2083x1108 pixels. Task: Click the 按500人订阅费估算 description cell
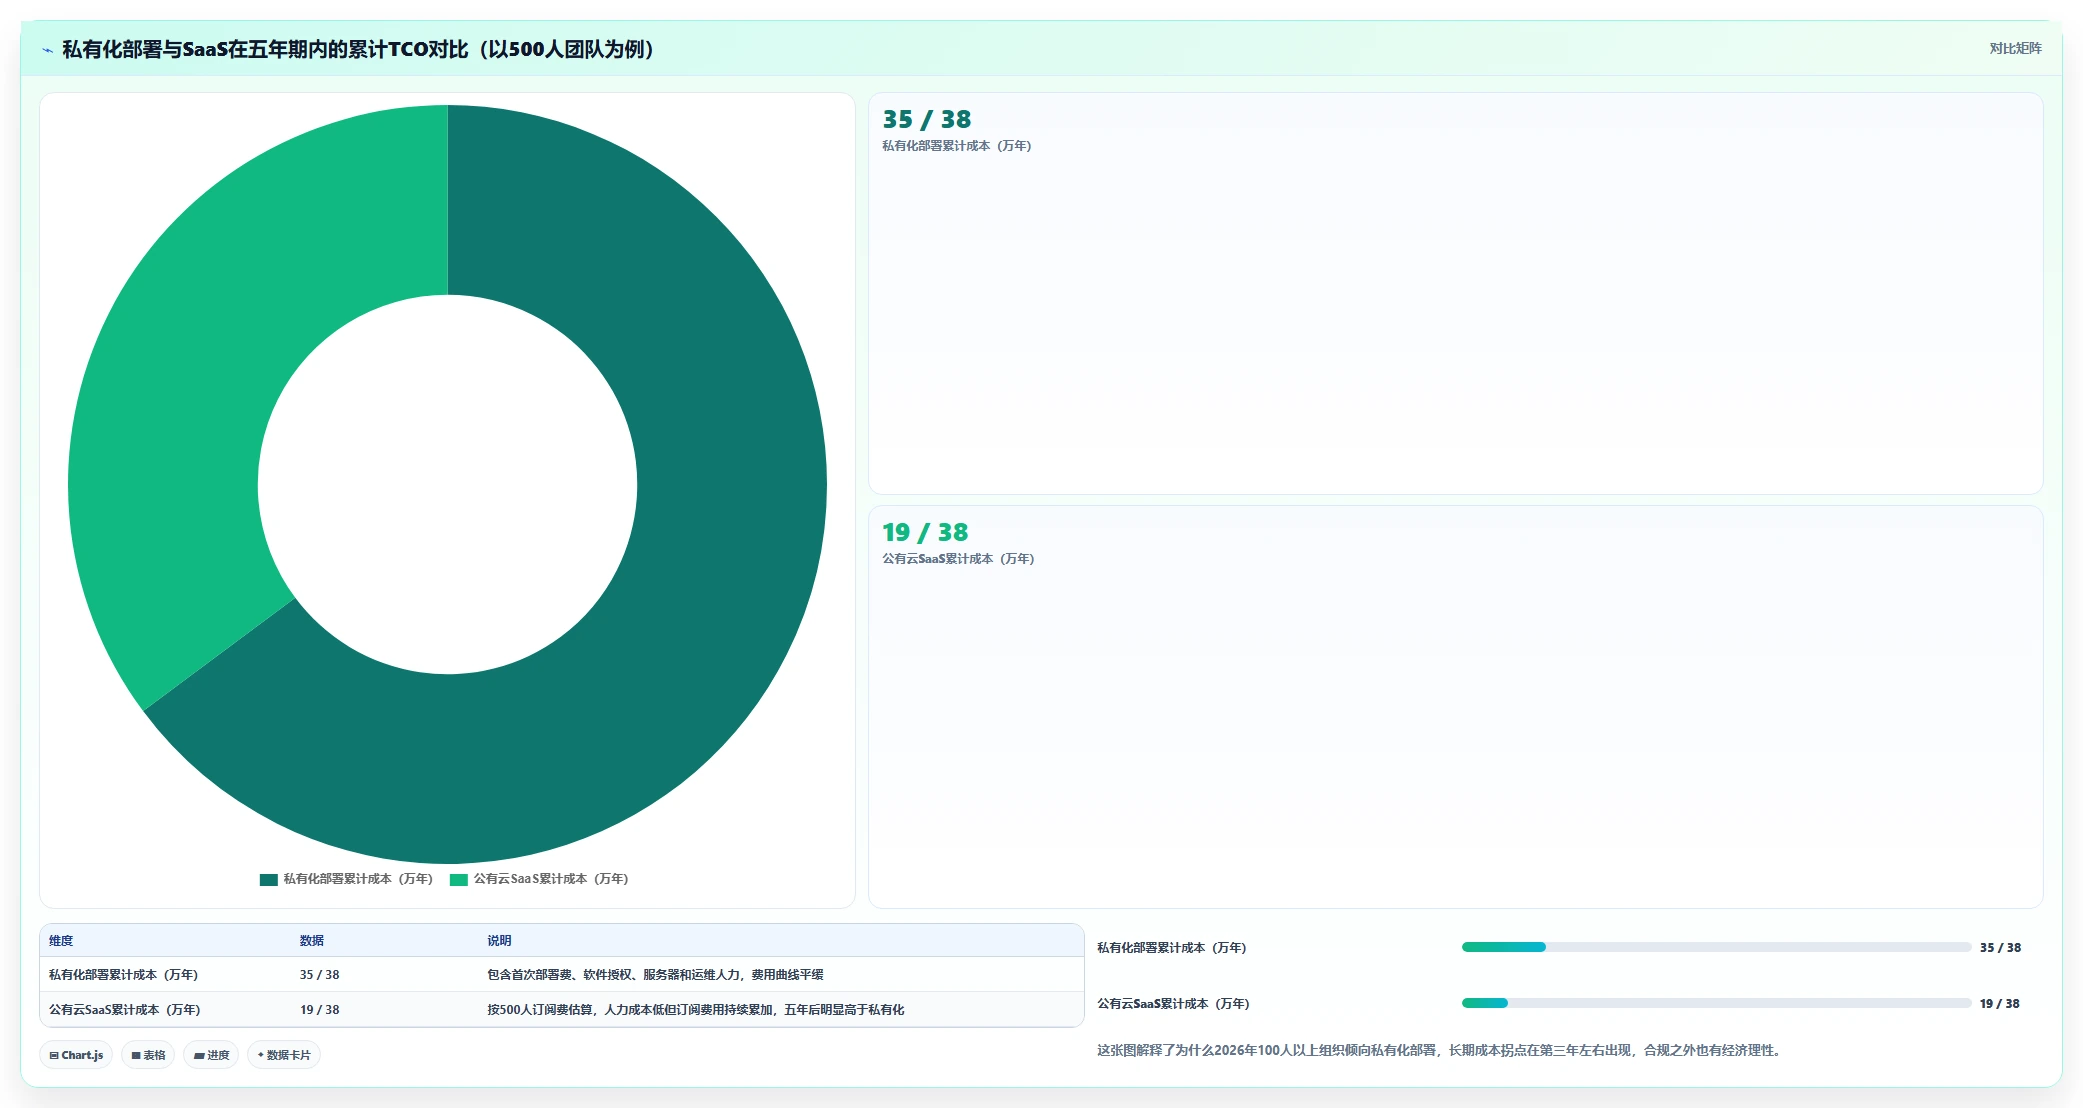click(695, 1010)
